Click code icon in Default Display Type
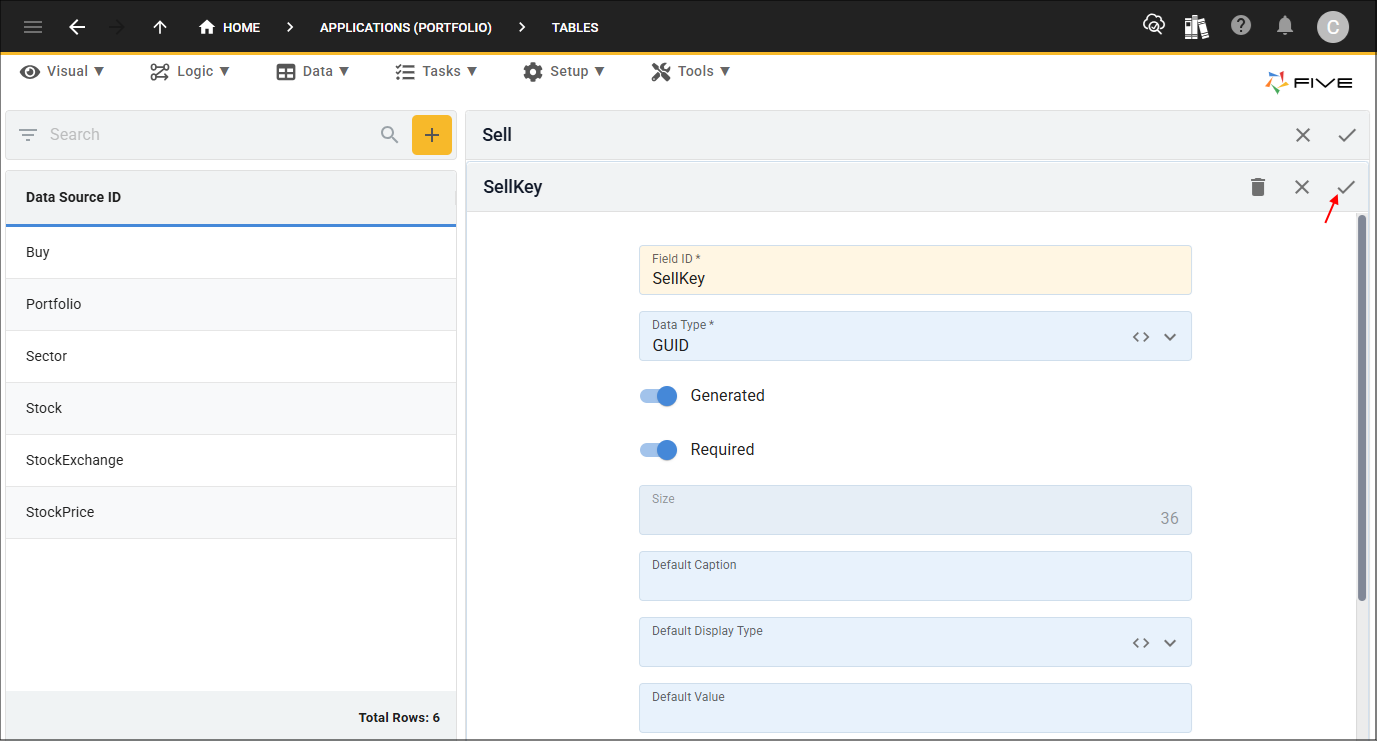 [1141, 643]
